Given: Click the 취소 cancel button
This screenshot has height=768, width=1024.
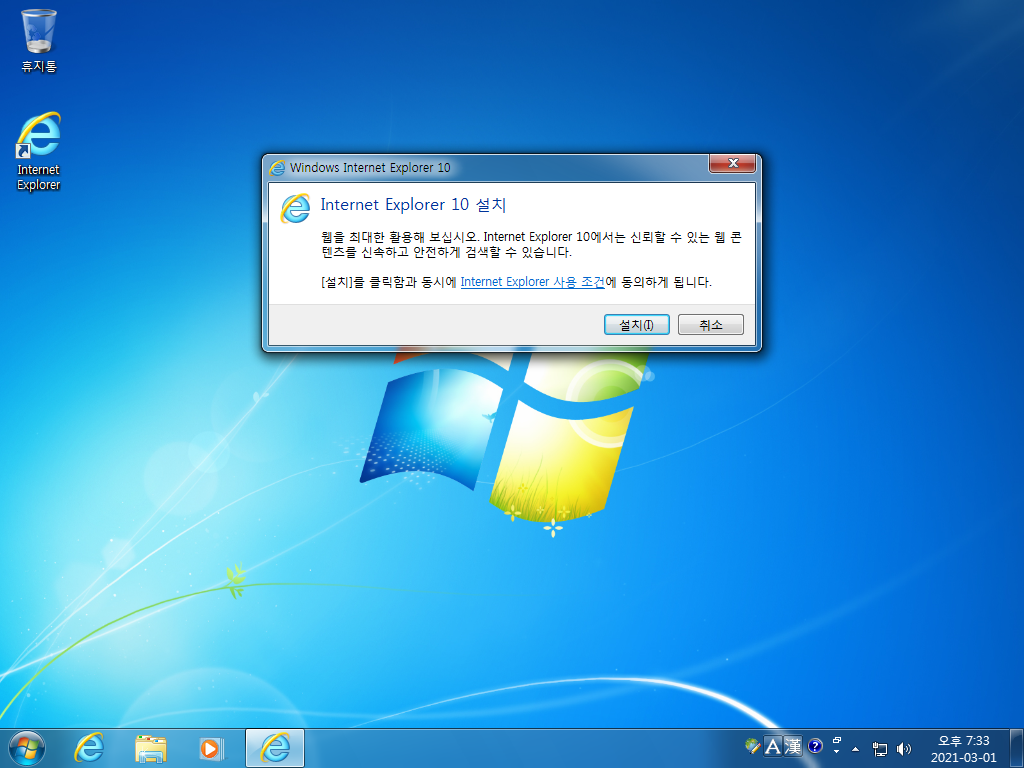Looking at the screenshot, I should point(711,325).
